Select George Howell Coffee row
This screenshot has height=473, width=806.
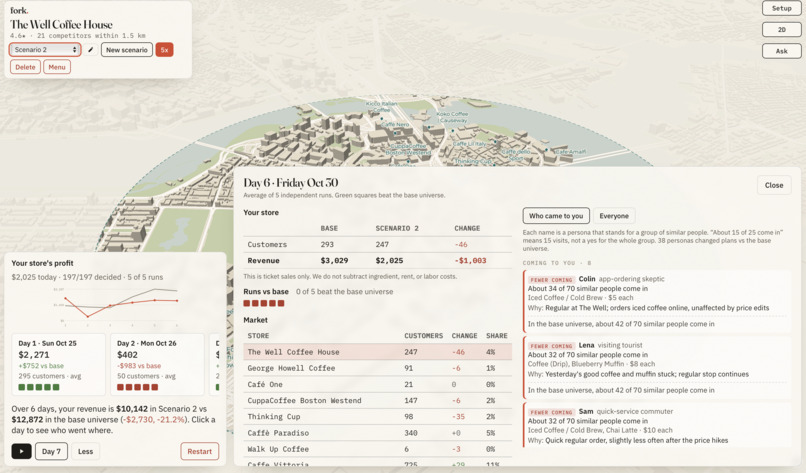pos(377,368)
